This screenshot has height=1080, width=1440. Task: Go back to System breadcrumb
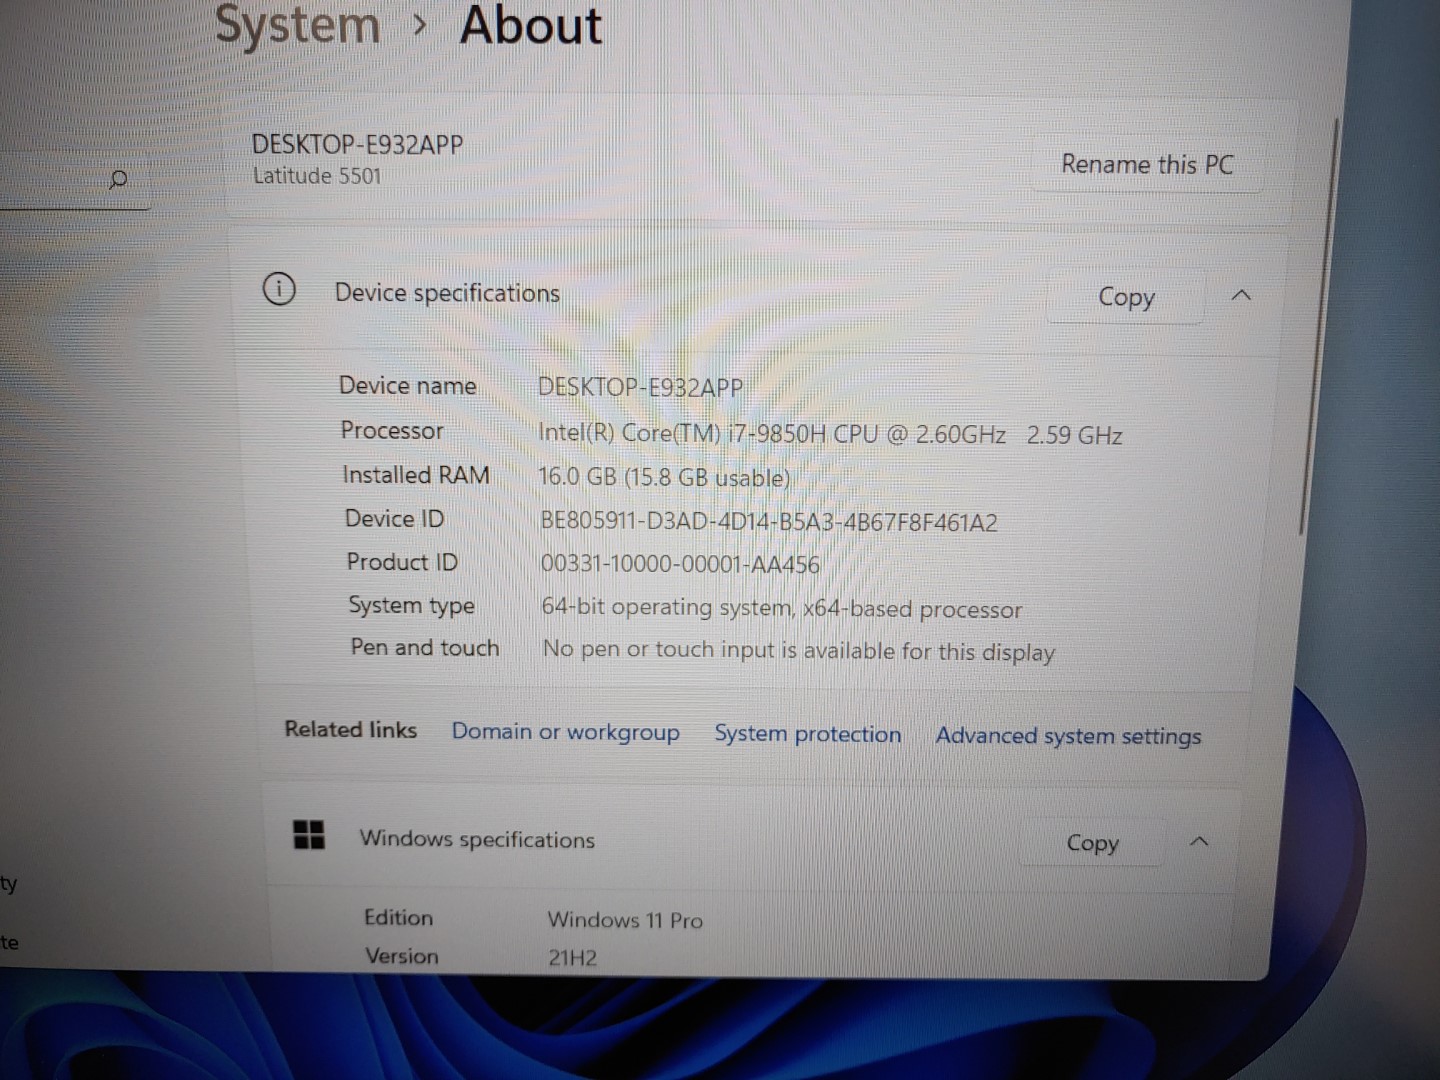[298, 25]
